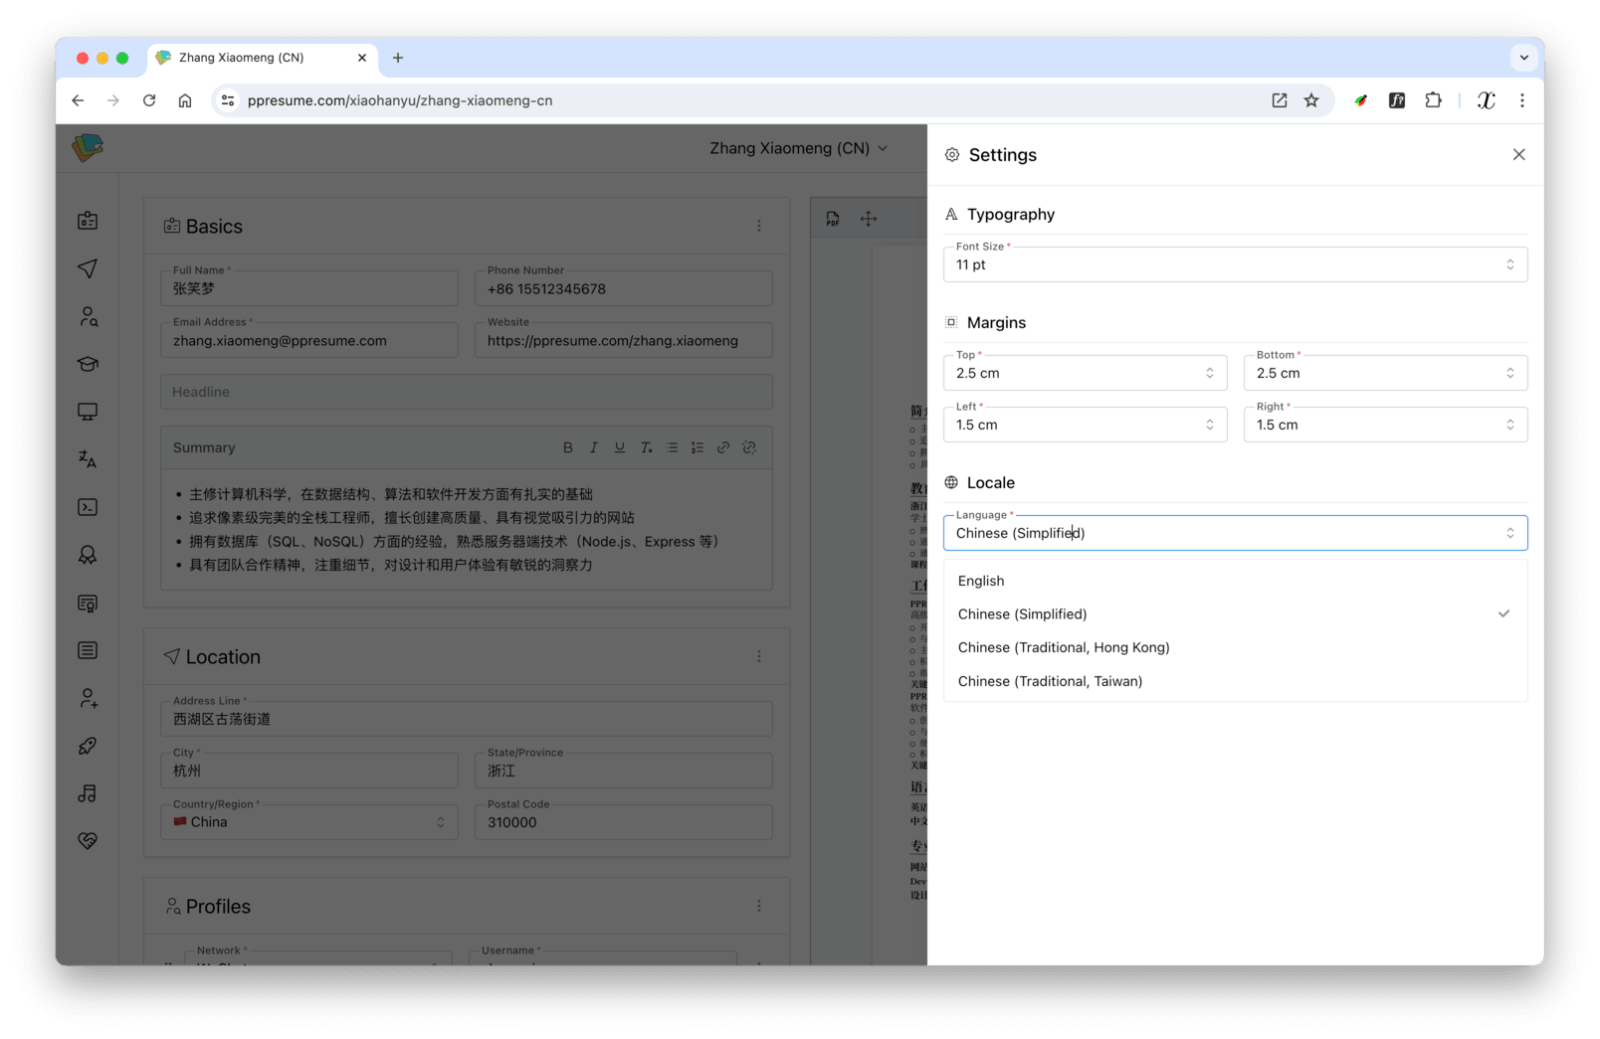Click the Location arrow sidebar icon
Screen dimensions: 1600x1039
click(x=88, y=268)
